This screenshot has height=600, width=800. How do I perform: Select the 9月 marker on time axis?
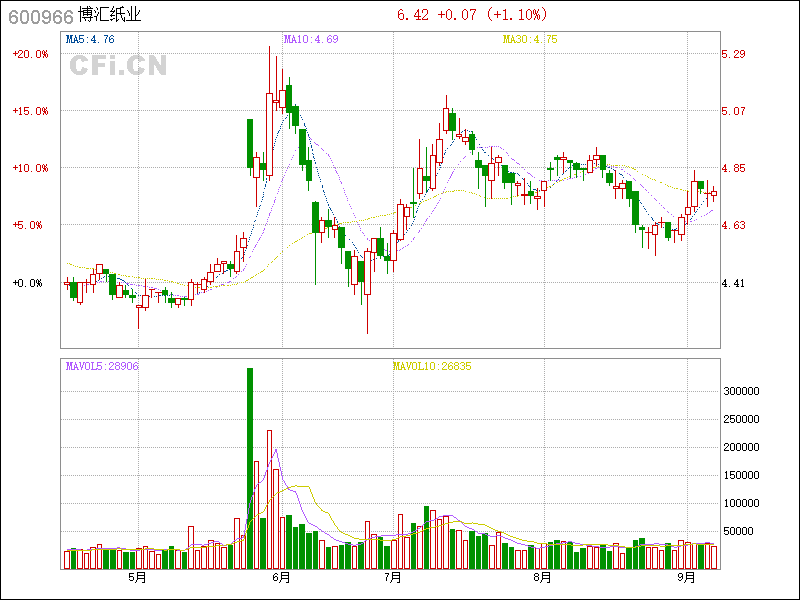686,577
